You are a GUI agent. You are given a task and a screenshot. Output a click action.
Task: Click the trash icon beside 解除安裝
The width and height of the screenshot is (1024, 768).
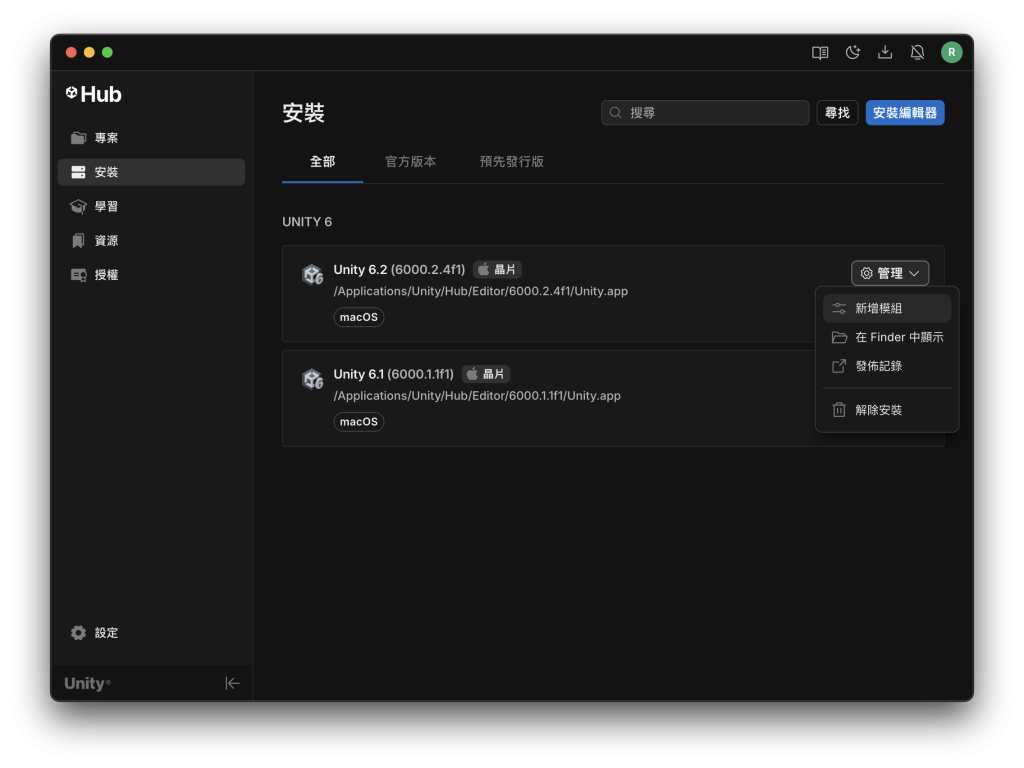pos(839,409)
